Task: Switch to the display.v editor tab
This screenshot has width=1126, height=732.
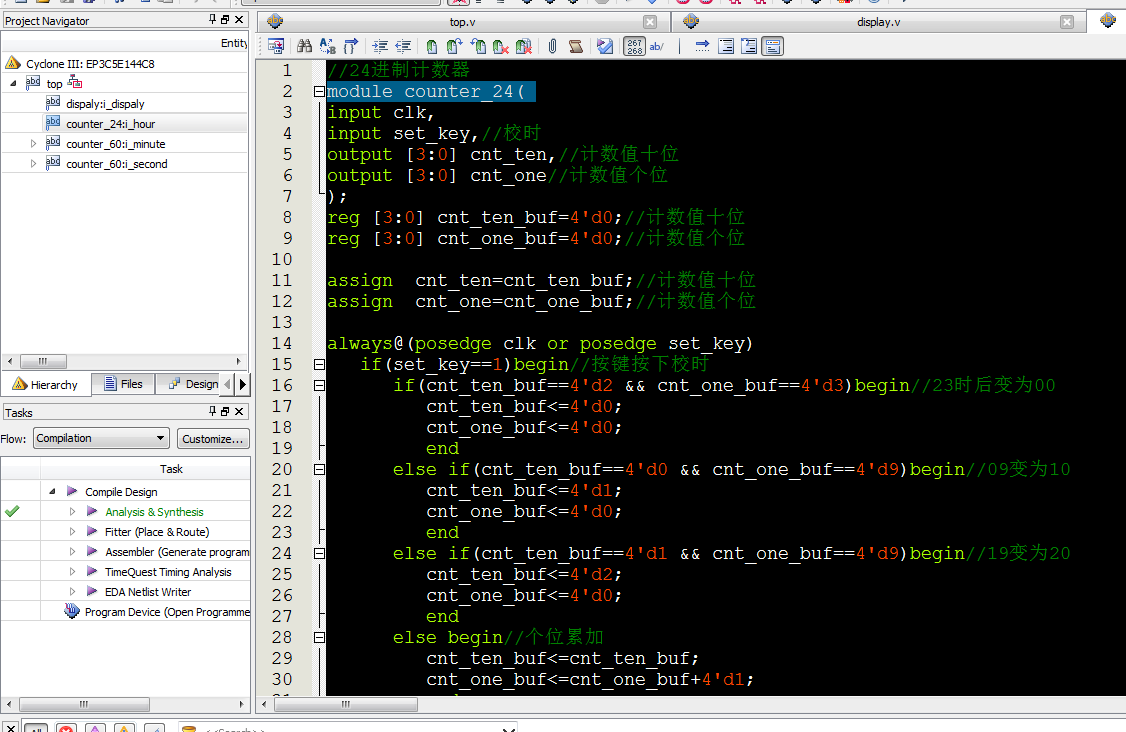Action: [x=878, y=22]
